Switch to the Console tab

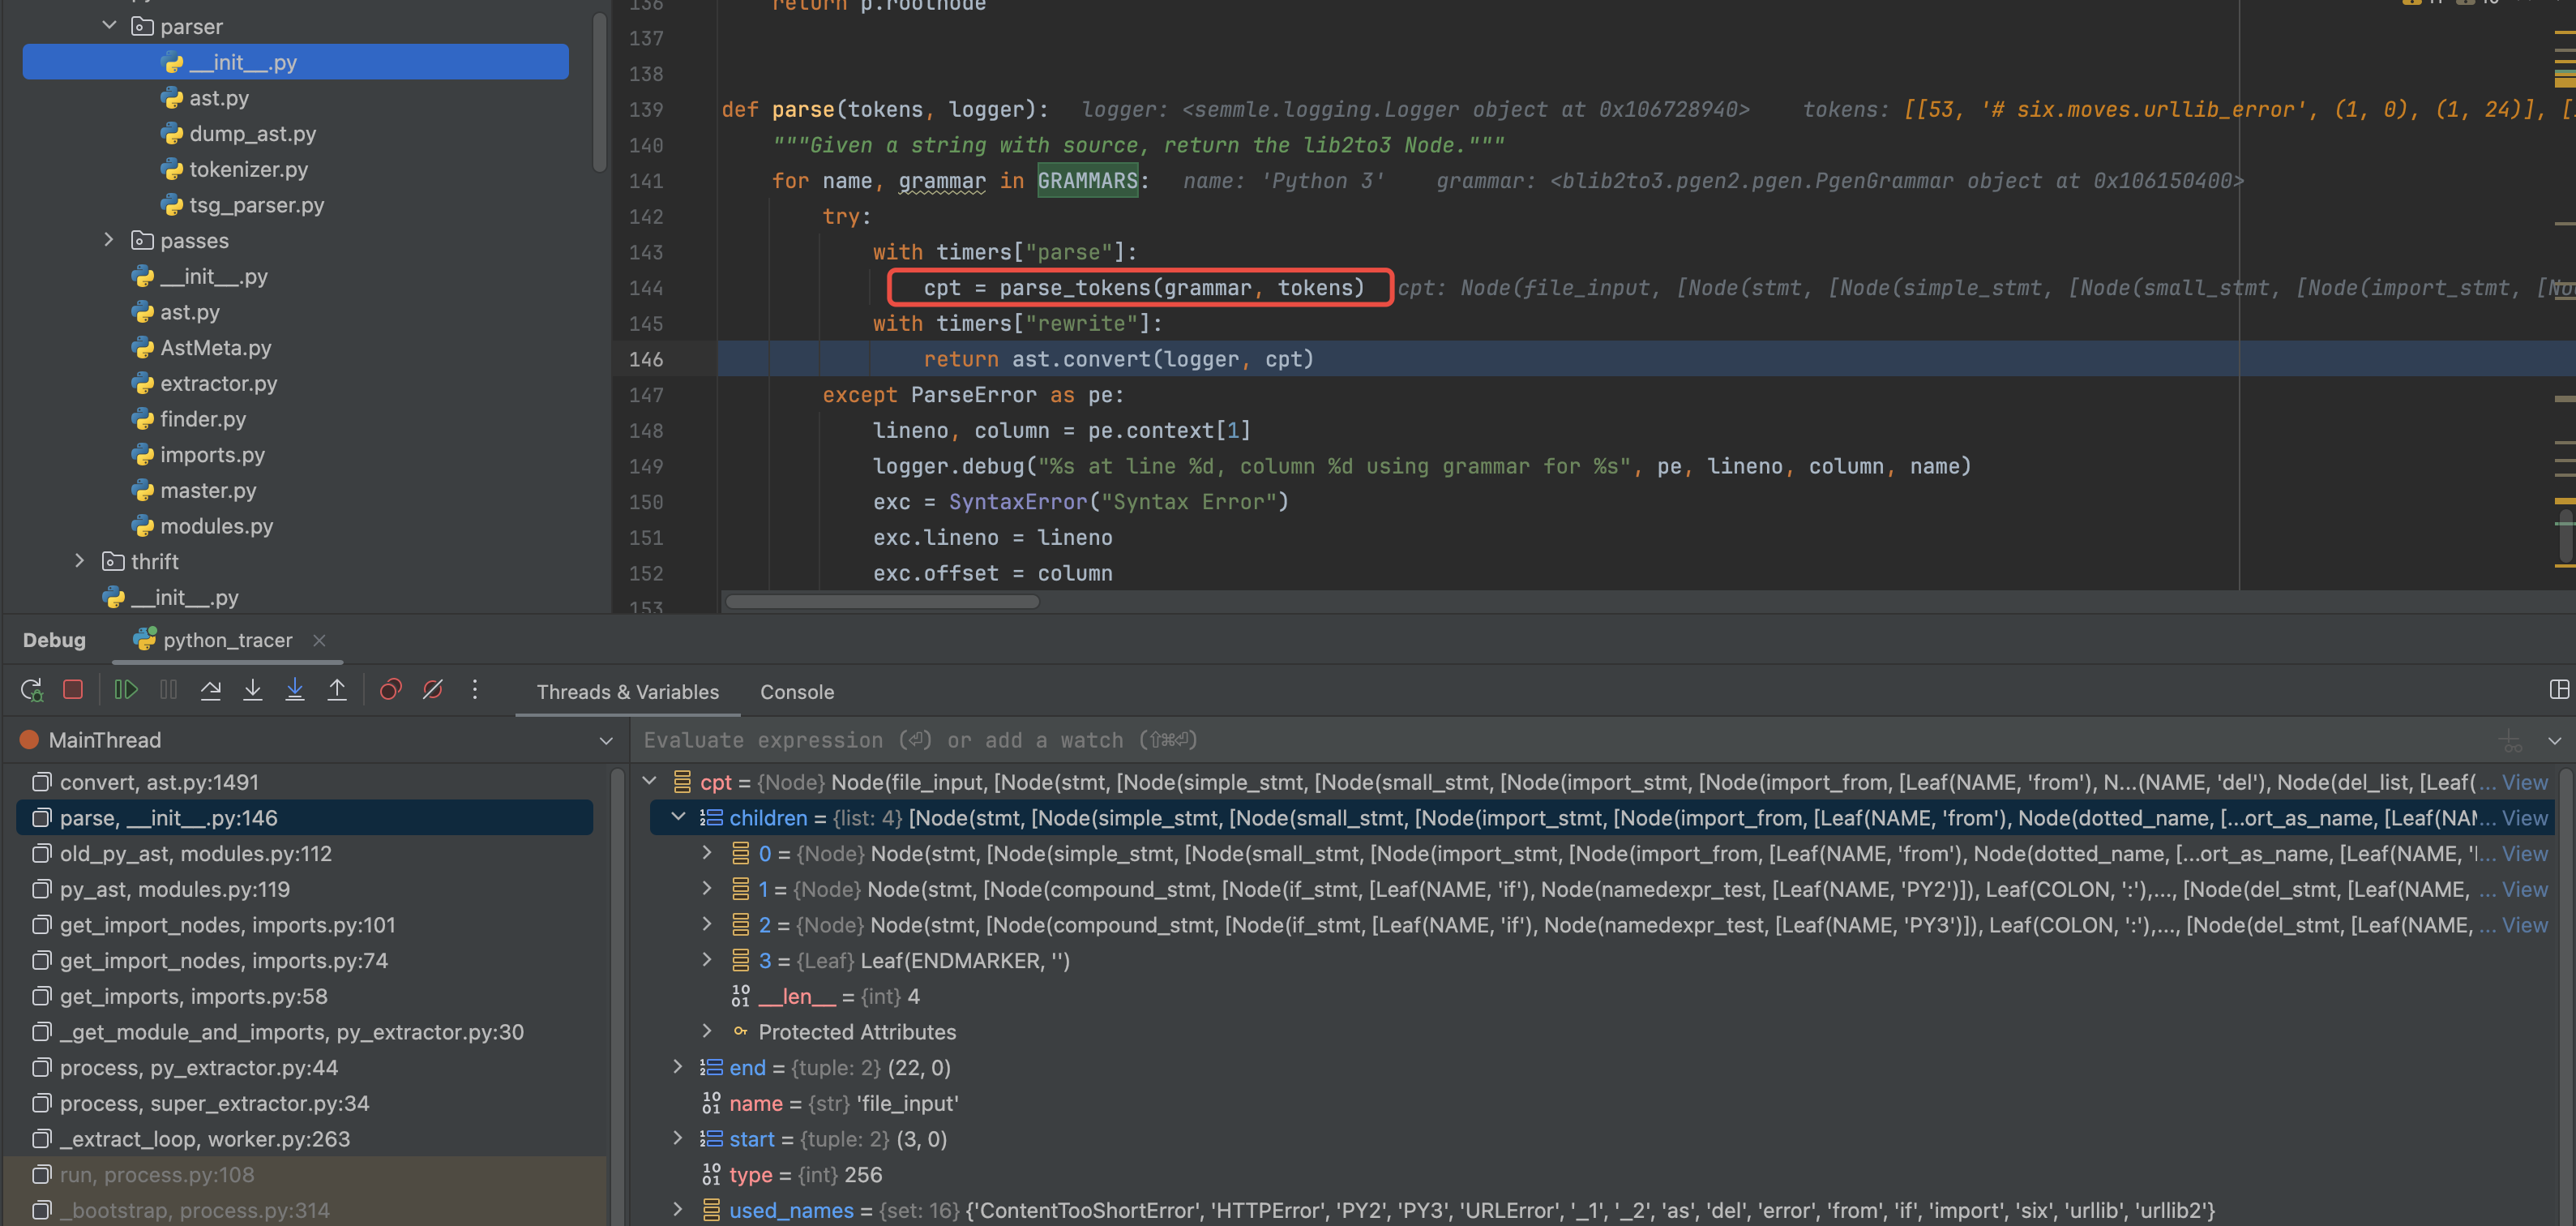796,692
